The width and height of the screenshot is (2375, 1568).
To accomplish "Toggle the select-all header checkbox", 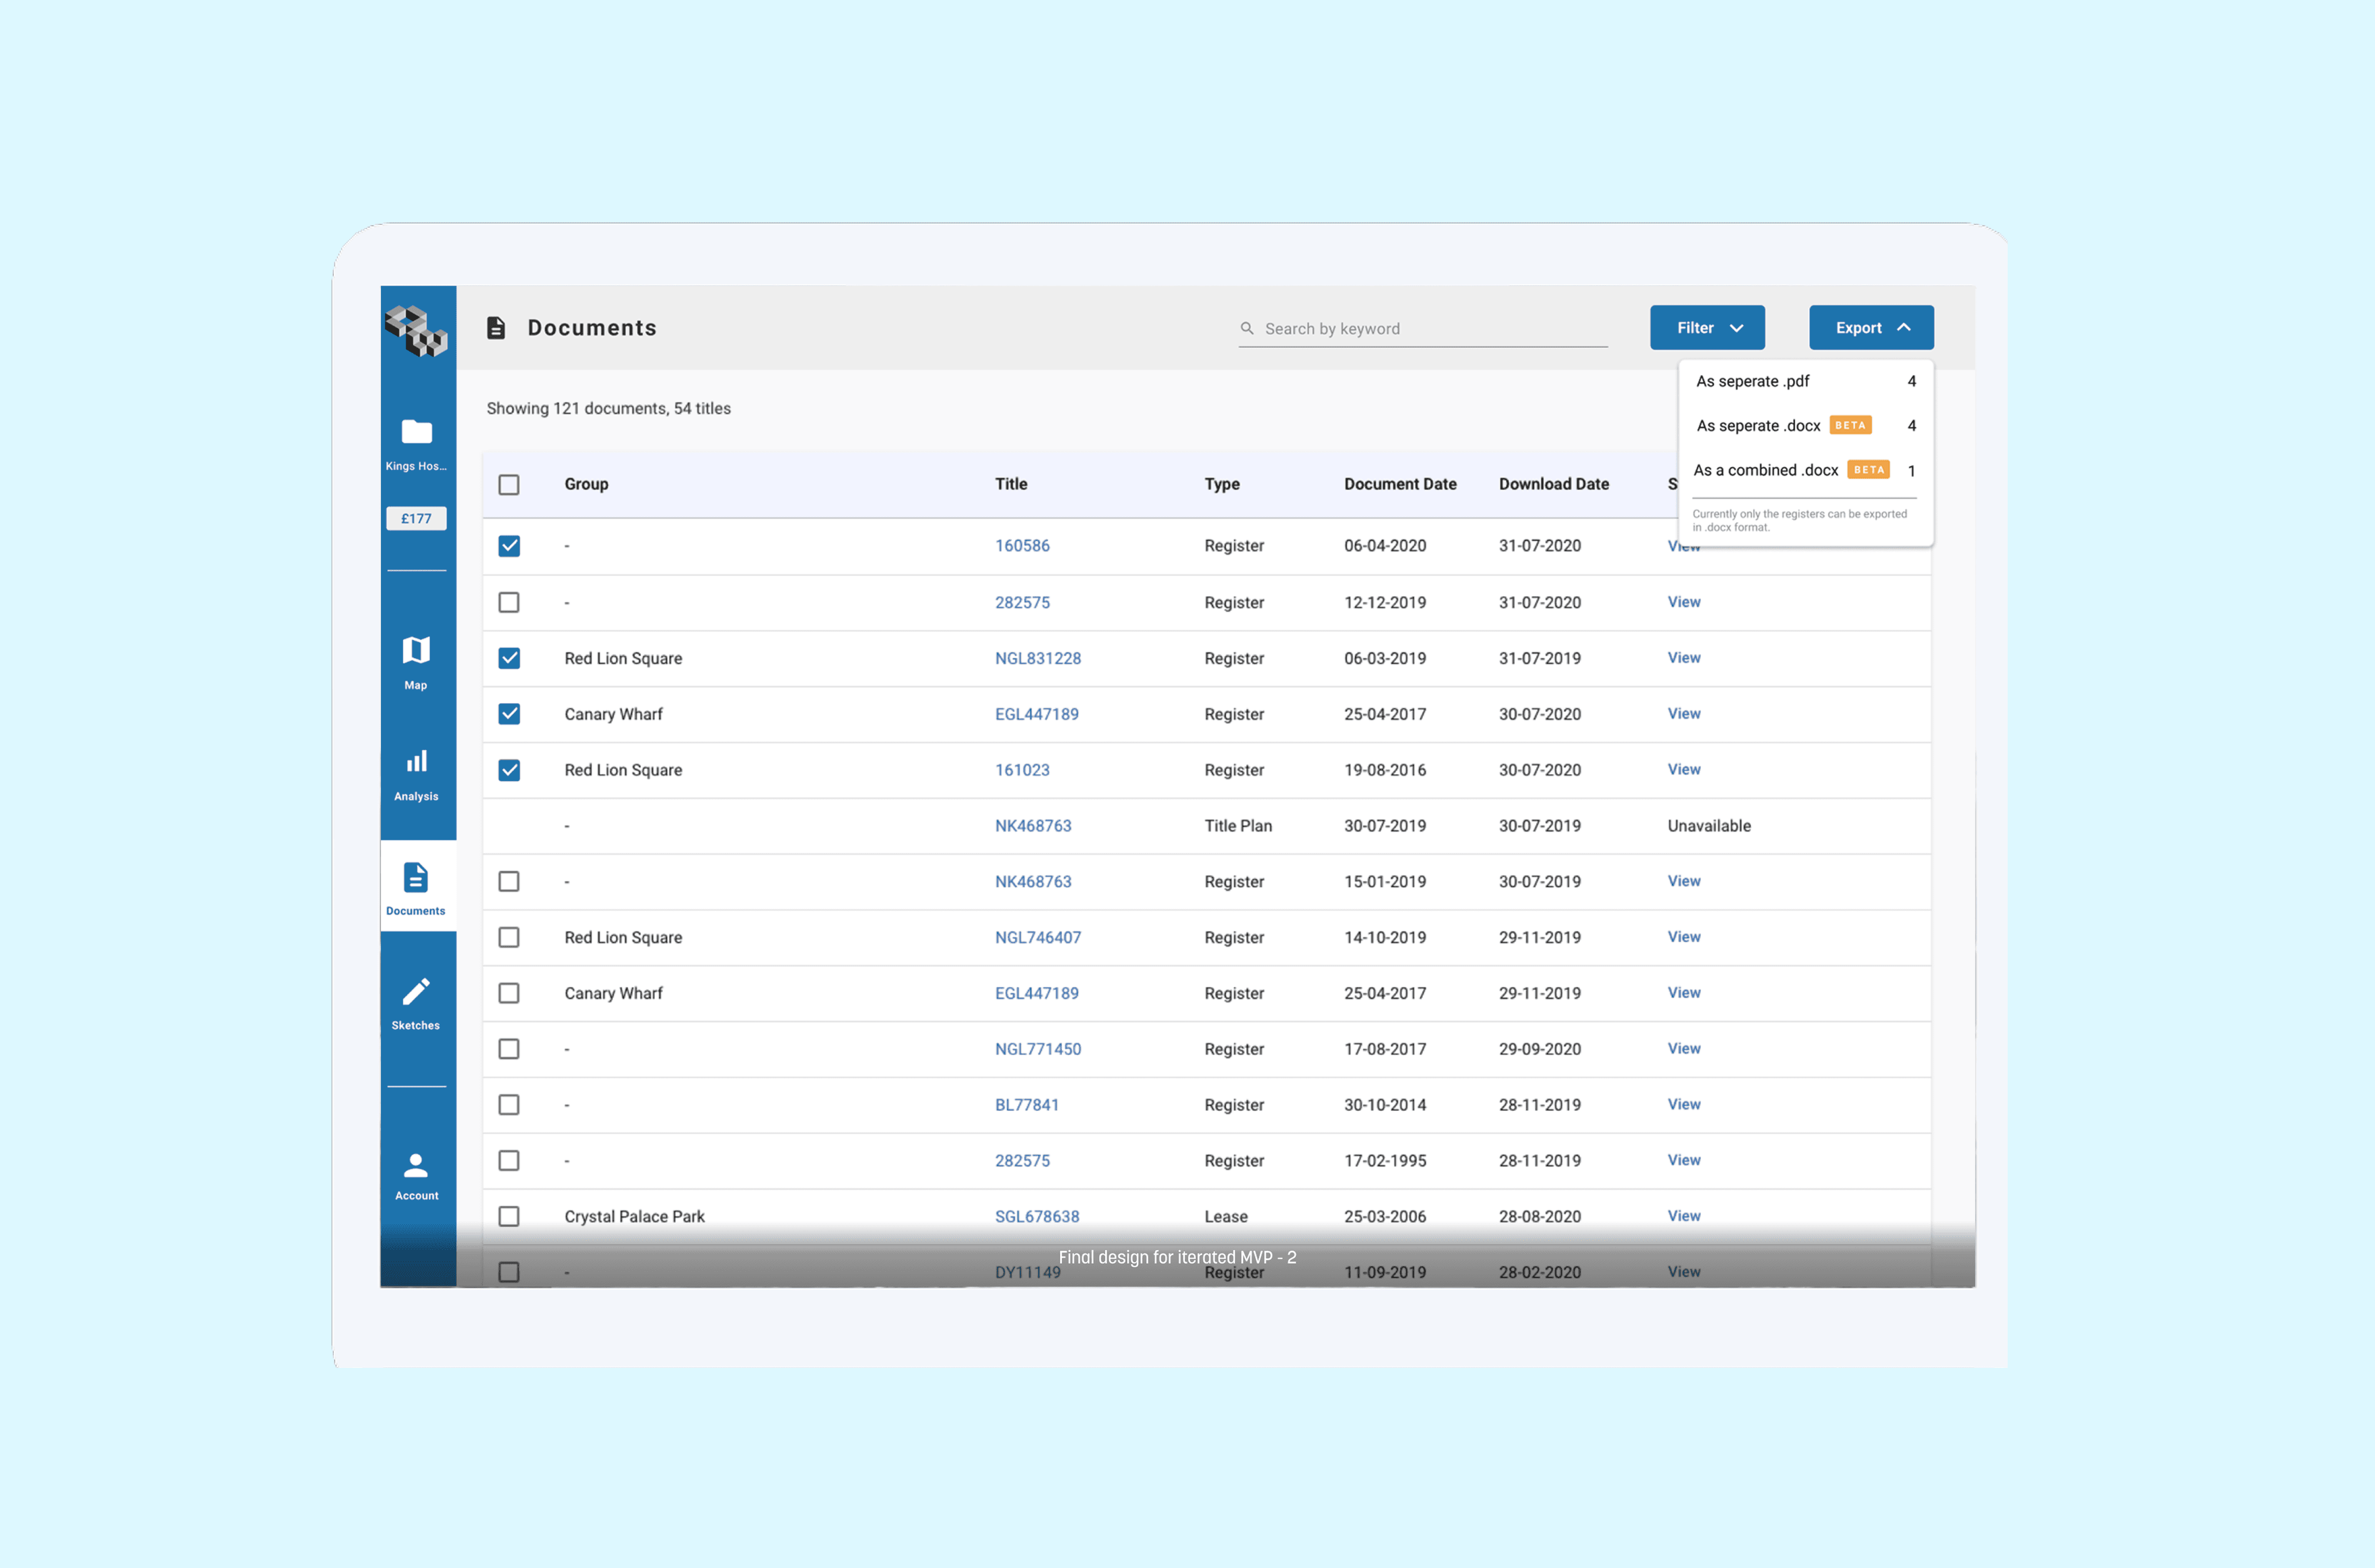I will tap(509, 485).
